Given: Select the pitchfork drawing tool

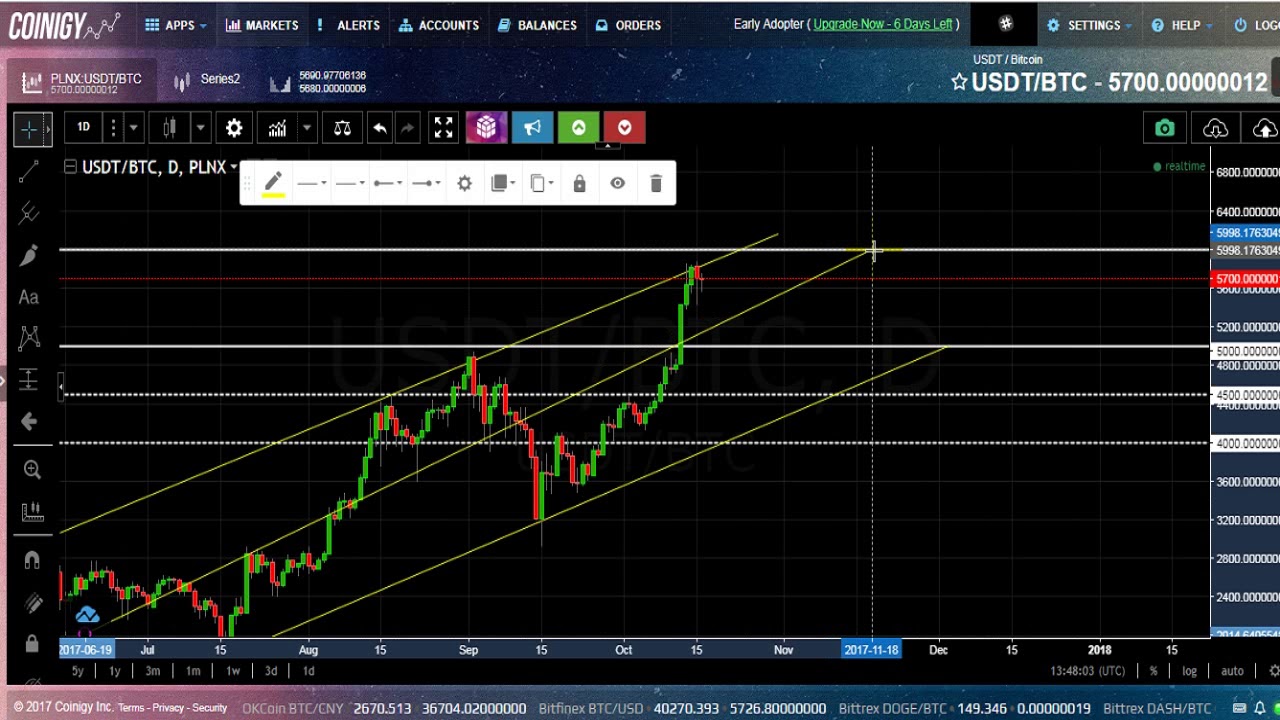Looking at the screenshot, I should click(28, 213).
